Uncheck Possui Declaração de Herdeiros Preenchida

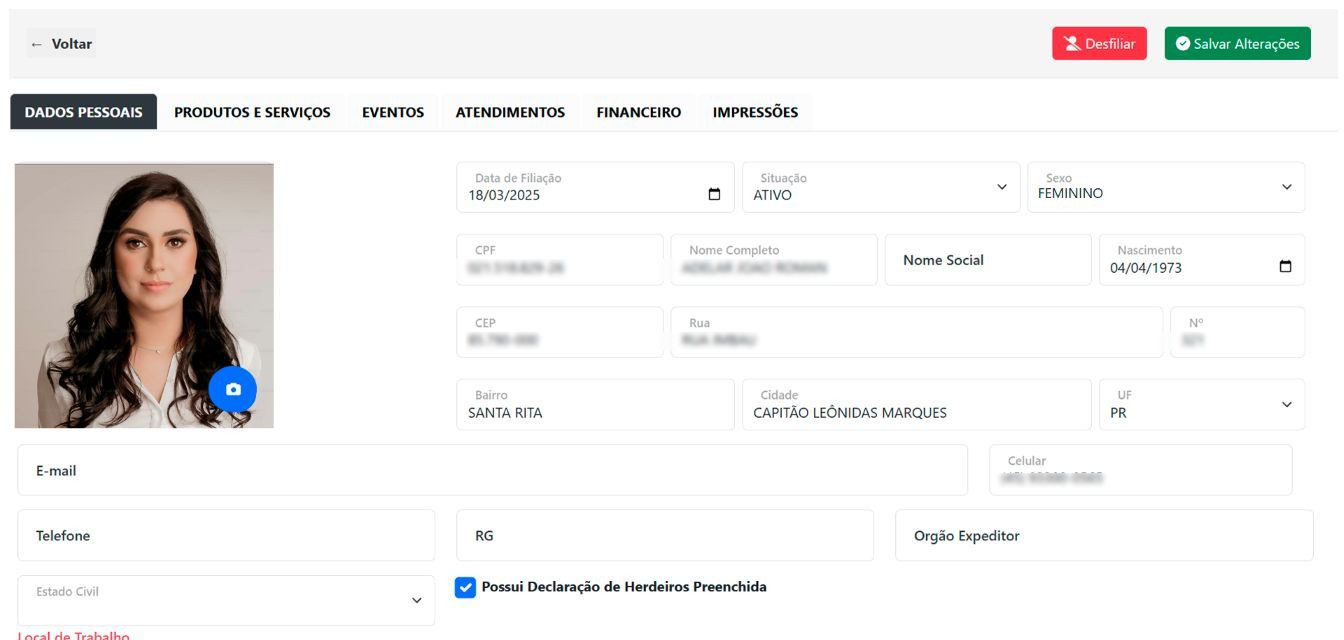pos(463,587)
